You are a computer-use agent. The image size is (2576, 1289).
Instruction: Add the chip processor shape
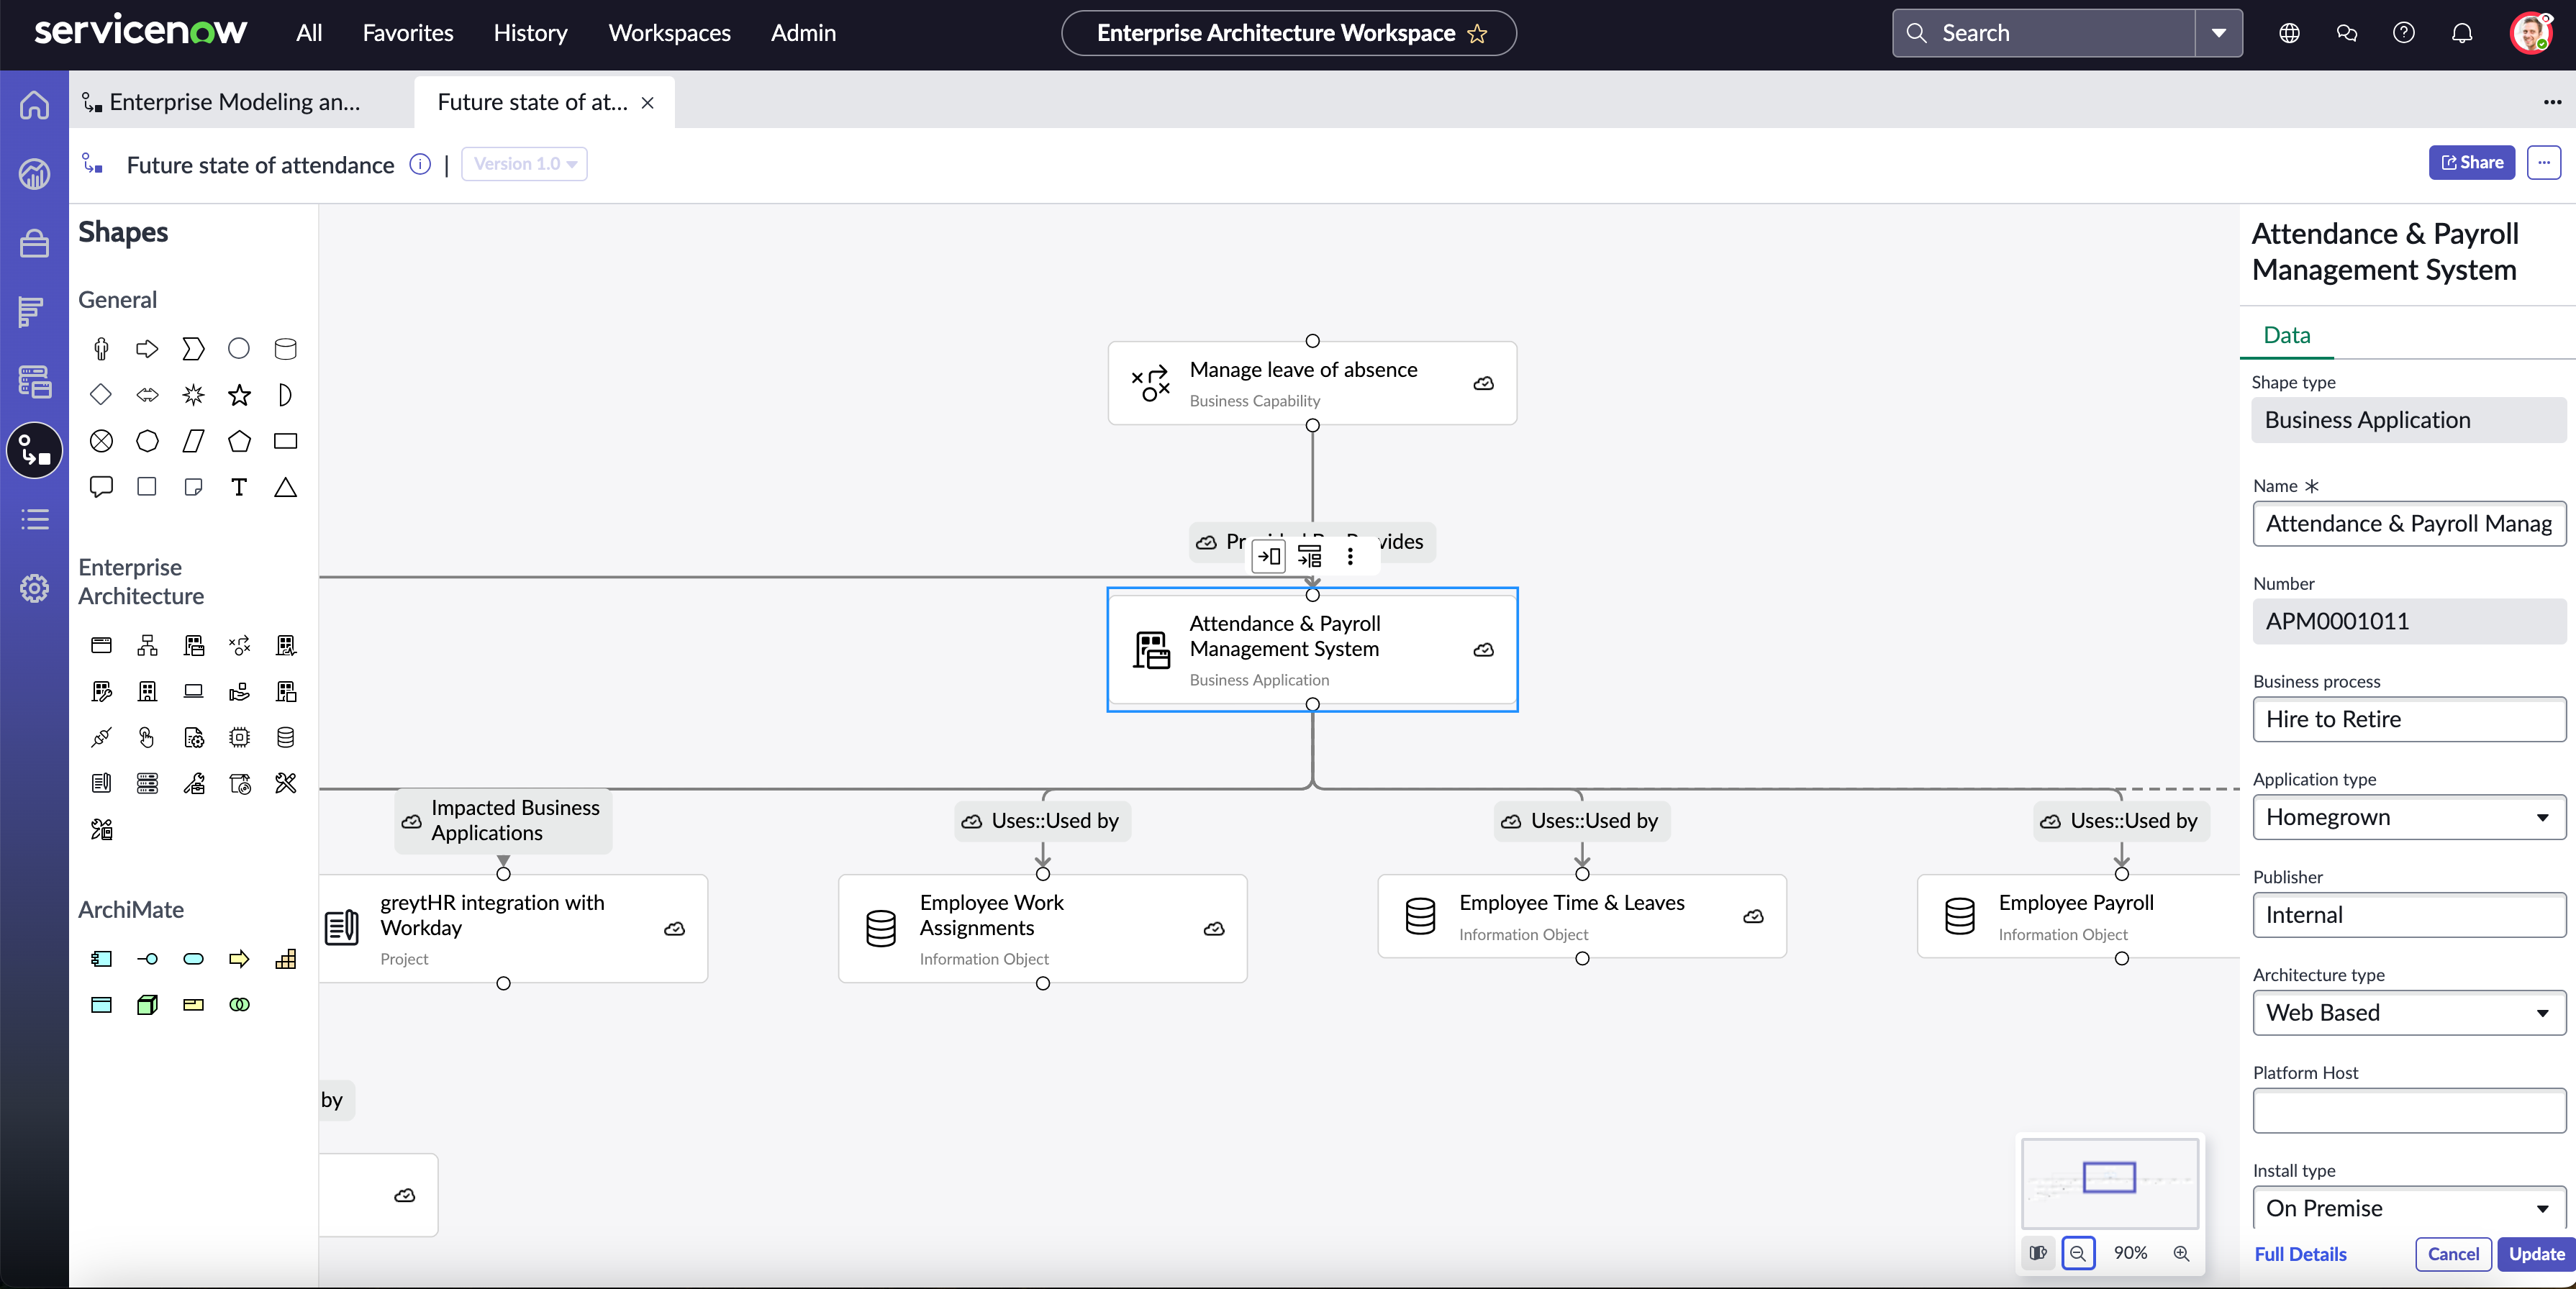tap(239, 737)
